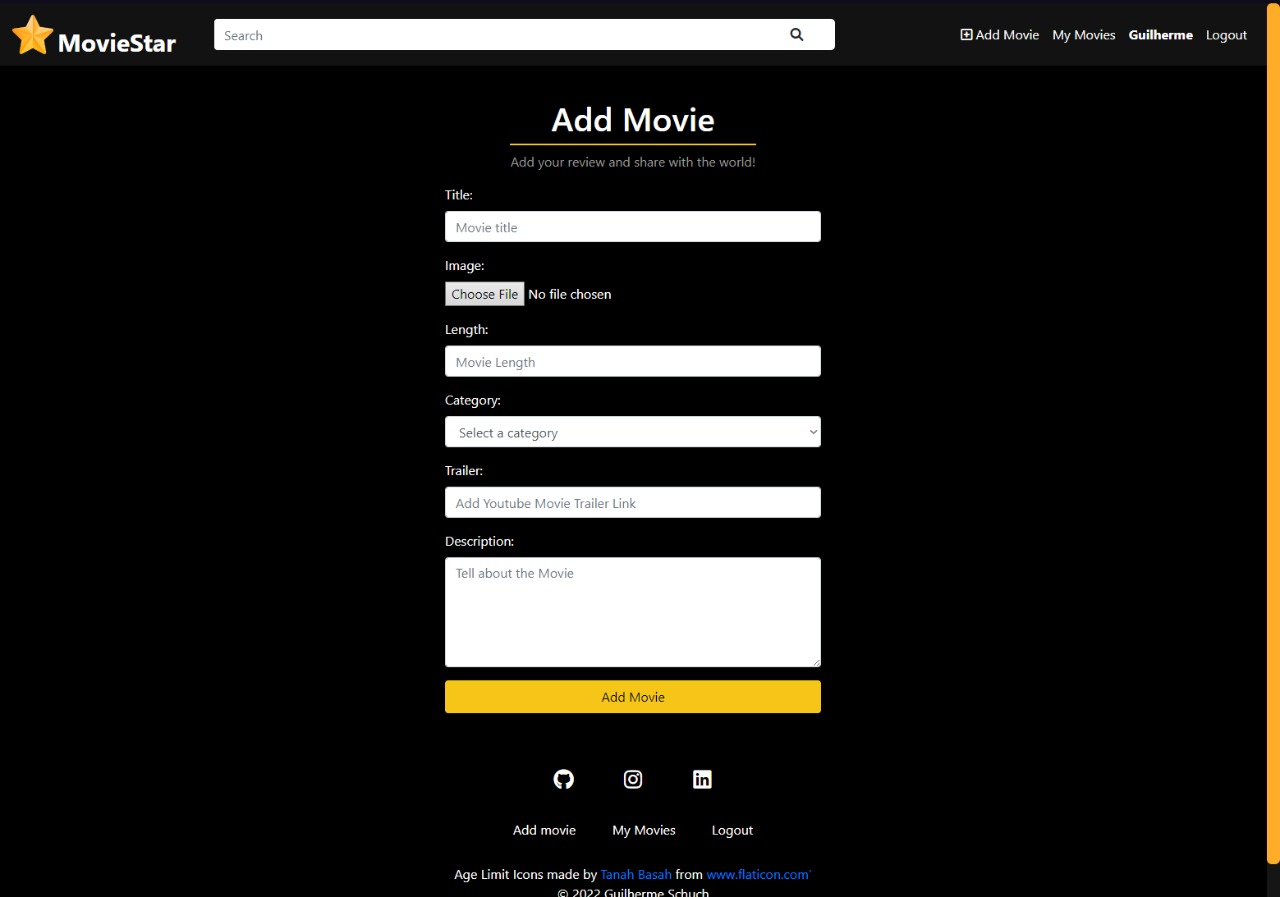Open the GitHub icon in footer
Screen dimensions: 1280x897
pyautogui.click(x=563, y=779)
